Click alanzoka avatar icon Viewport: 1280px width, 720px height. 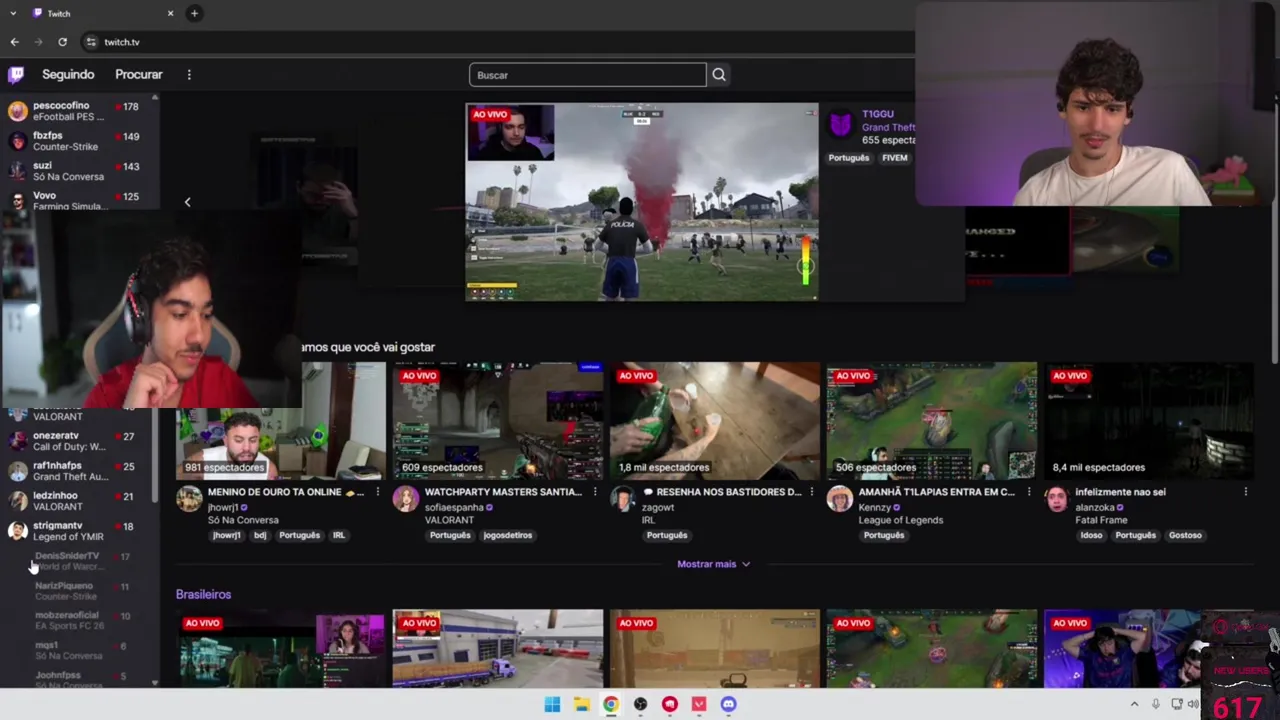tap(1056, 499)
